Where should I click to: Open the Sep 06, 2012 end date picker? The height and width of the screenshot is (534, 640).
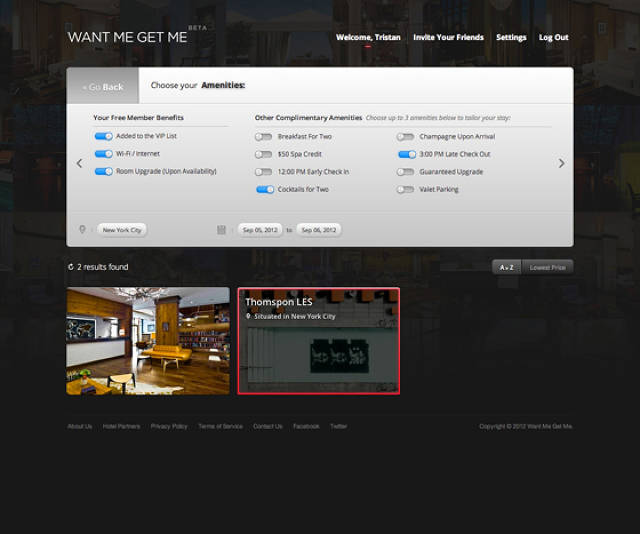coord(319,230)
